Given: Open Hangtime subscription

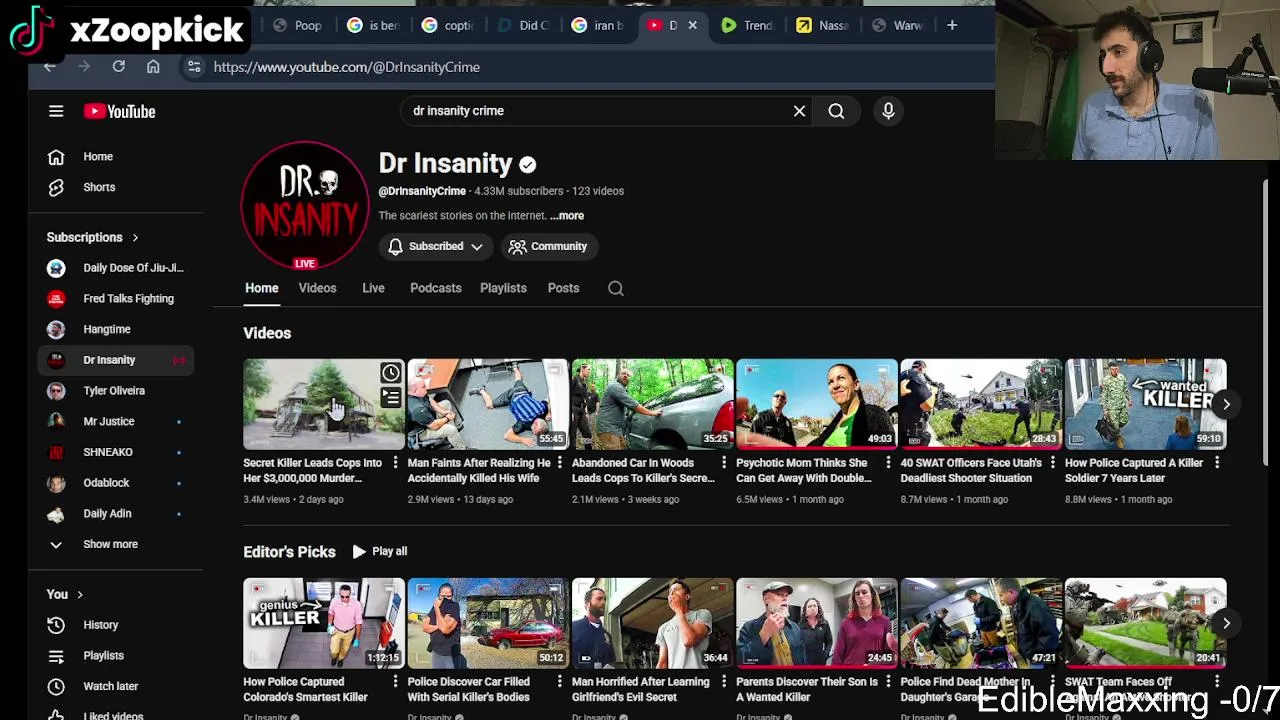Looking at the screenshot, I should point(116,329).
